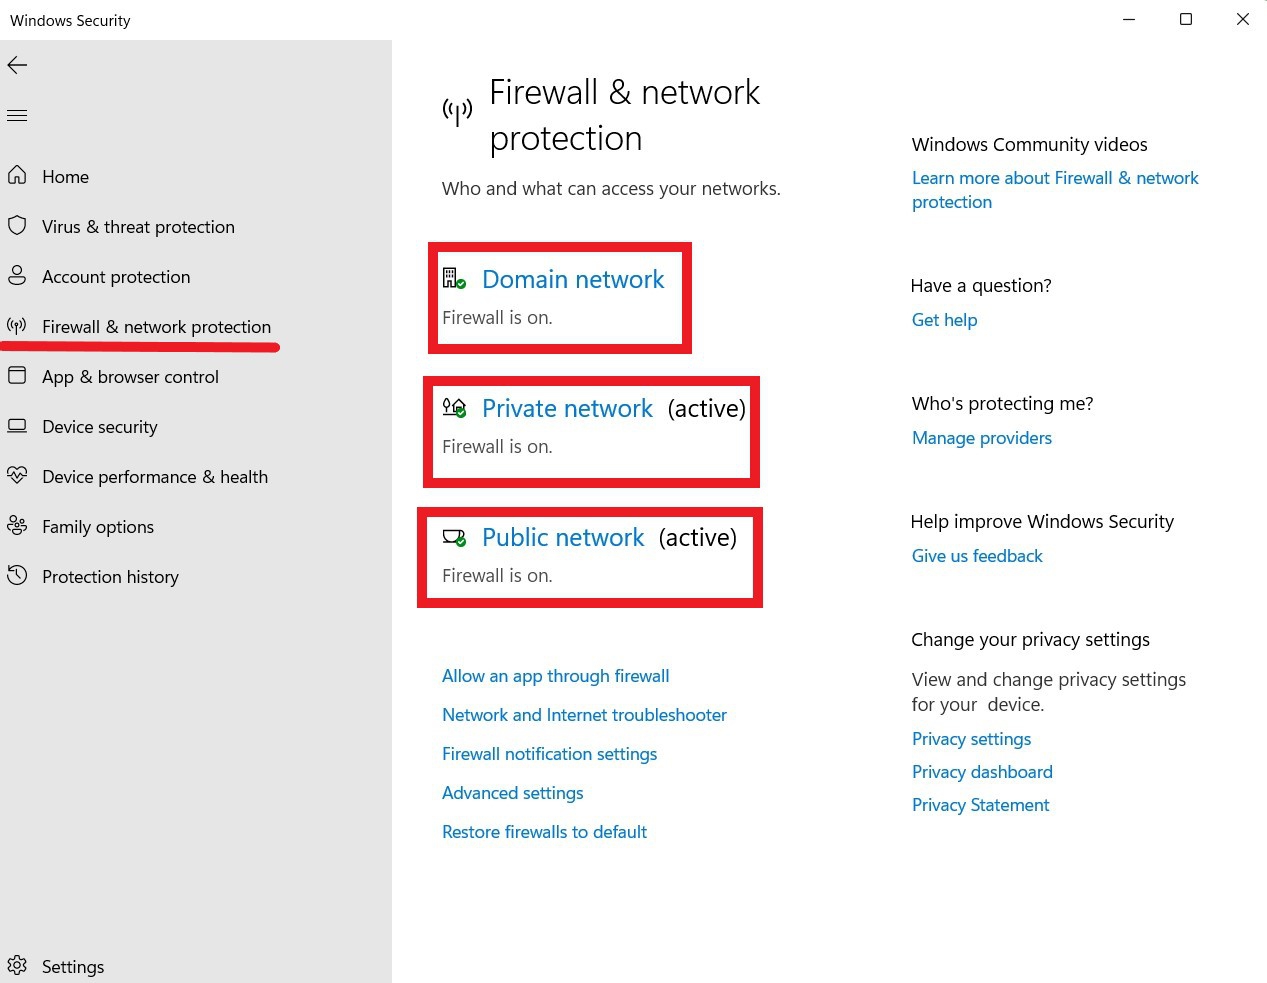The image size is (1267, 983).
Task: Open the Private network settings
Action: click(567, 409)
